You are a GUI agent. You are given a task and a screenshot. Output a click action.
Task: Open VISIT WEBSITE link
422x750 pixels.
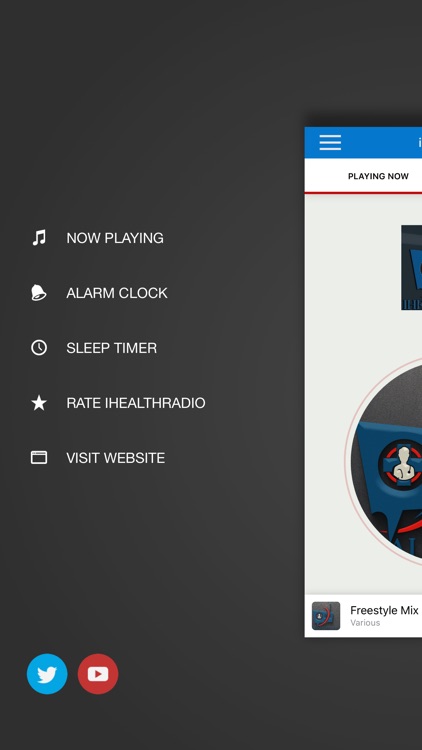tap(116, 458)
